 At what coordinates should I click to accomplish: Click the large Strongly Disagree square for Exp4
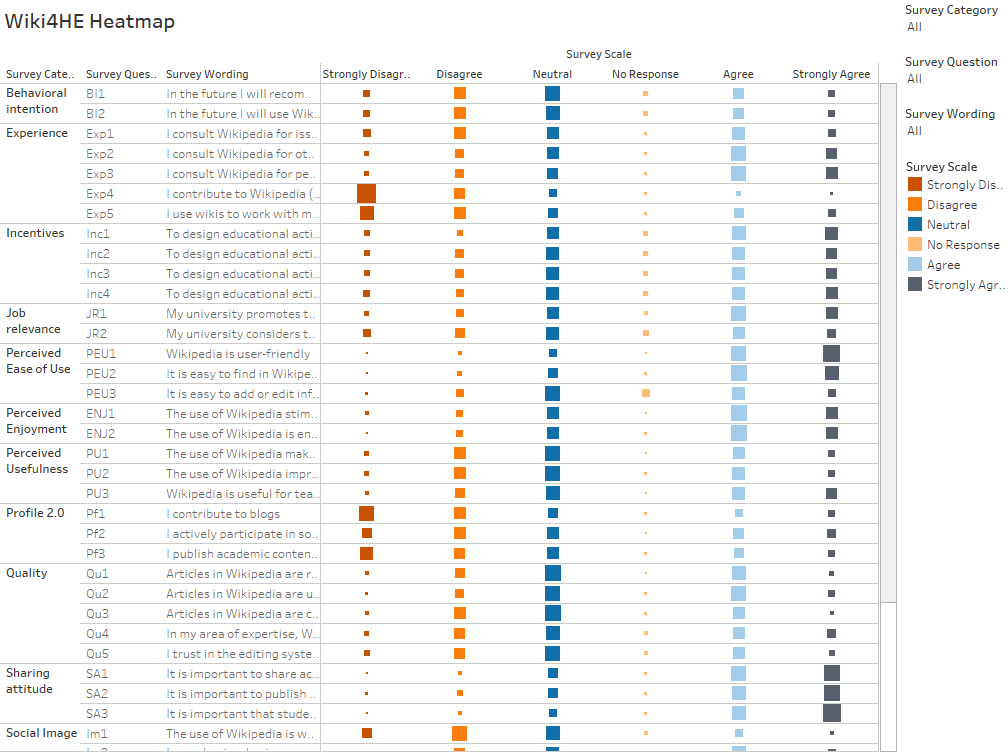366,193
